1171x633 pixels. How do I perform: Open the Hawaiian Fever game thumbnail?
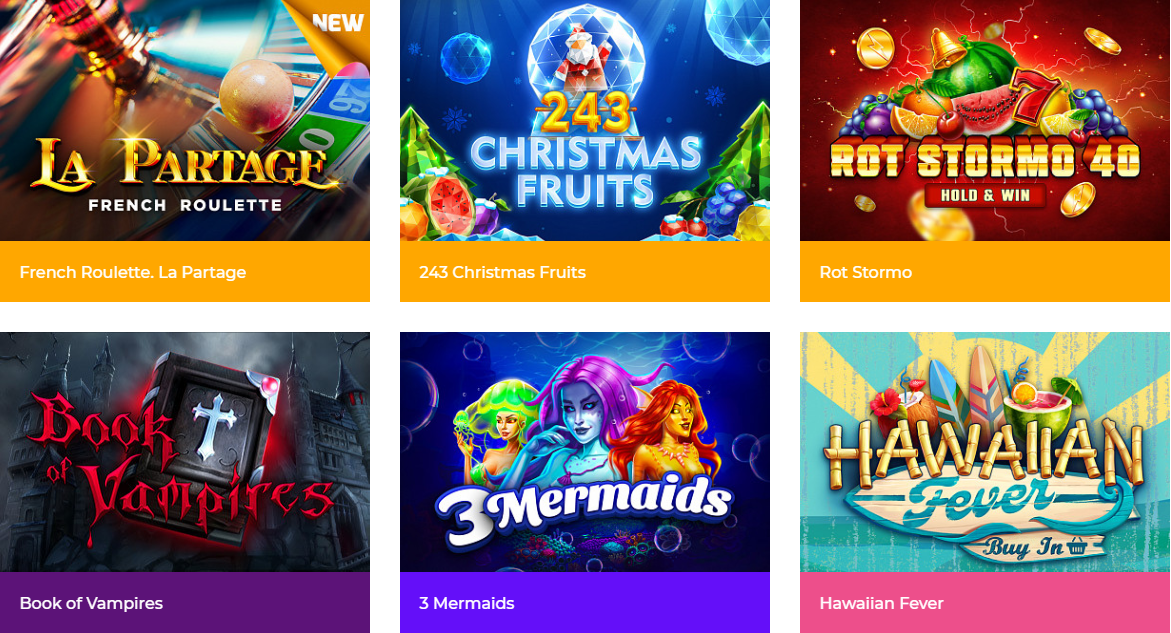[x=984, y=452]
